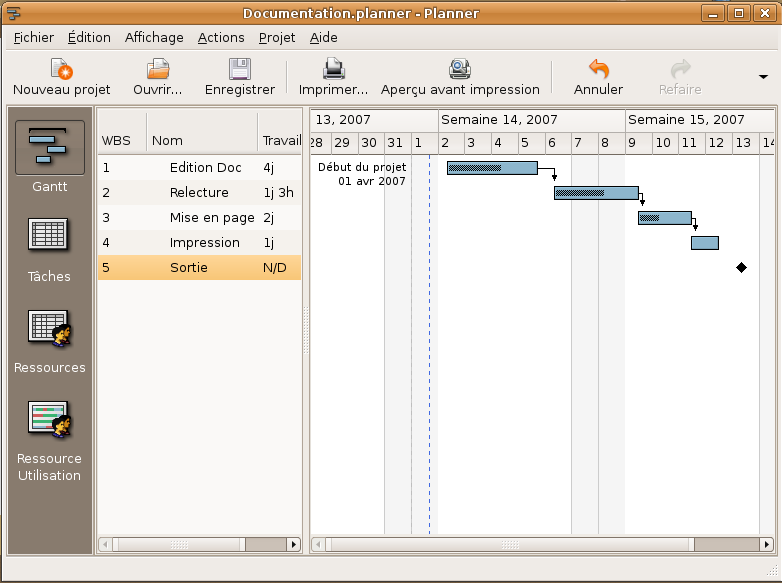Open the Actions menu
Screen dimensions: 782x583
pyautogui.click(x=221, y=37)
